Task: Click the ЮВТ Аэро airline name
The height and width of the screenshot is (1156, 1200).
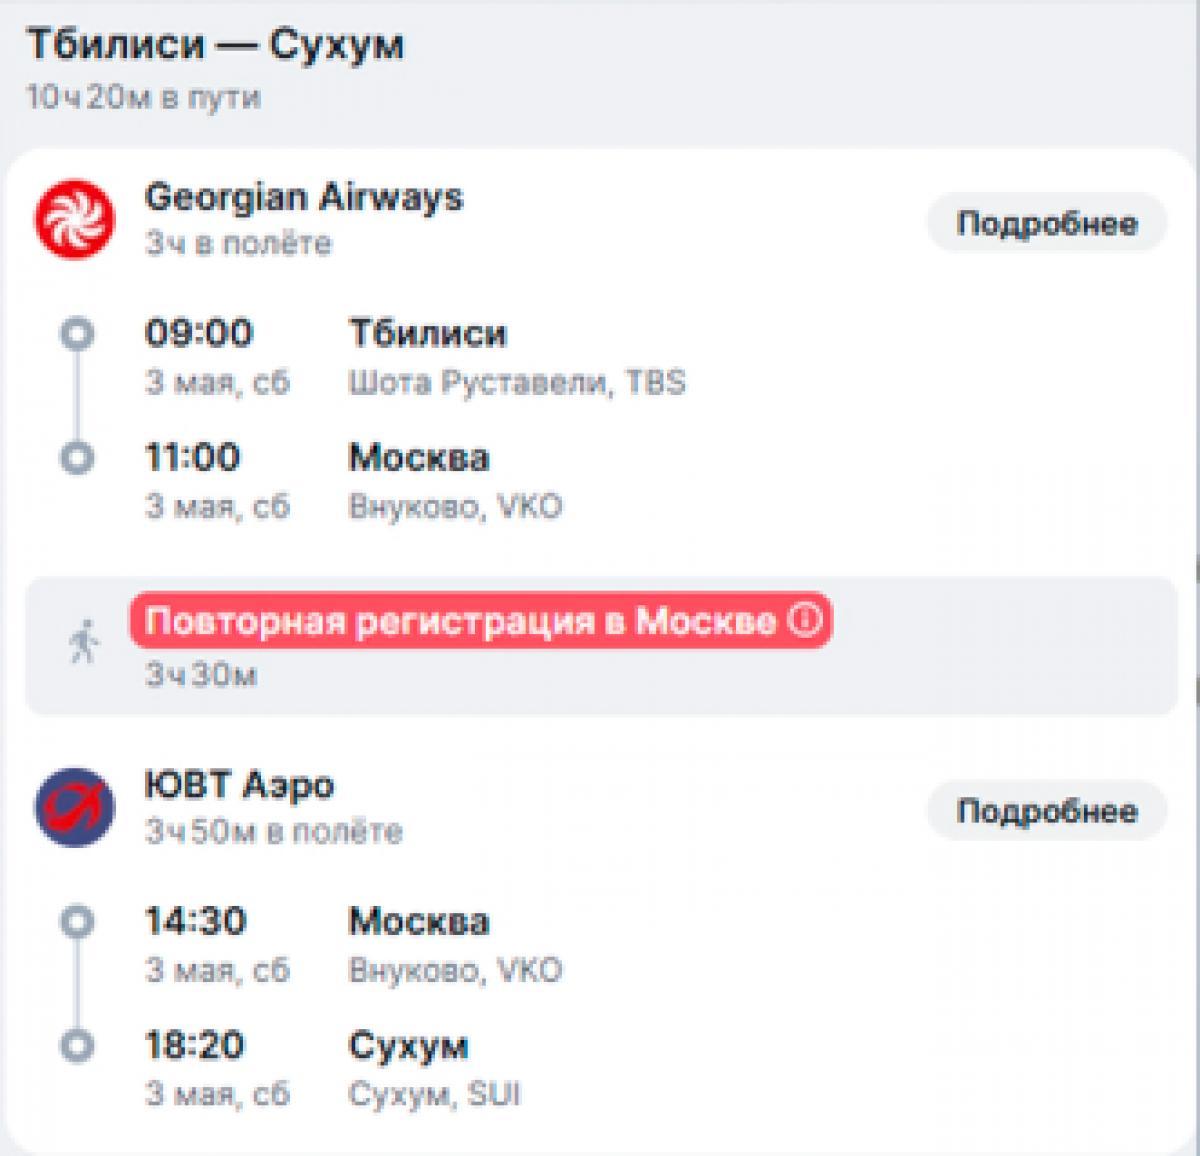Action: click(x=239, y=785)
